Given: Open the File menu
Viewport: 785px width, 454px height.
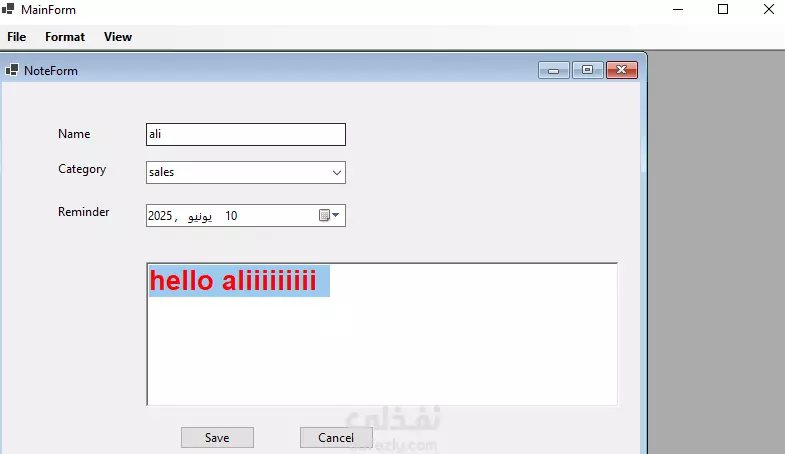Looking at the screenshot, I should [x=17, y=37].
